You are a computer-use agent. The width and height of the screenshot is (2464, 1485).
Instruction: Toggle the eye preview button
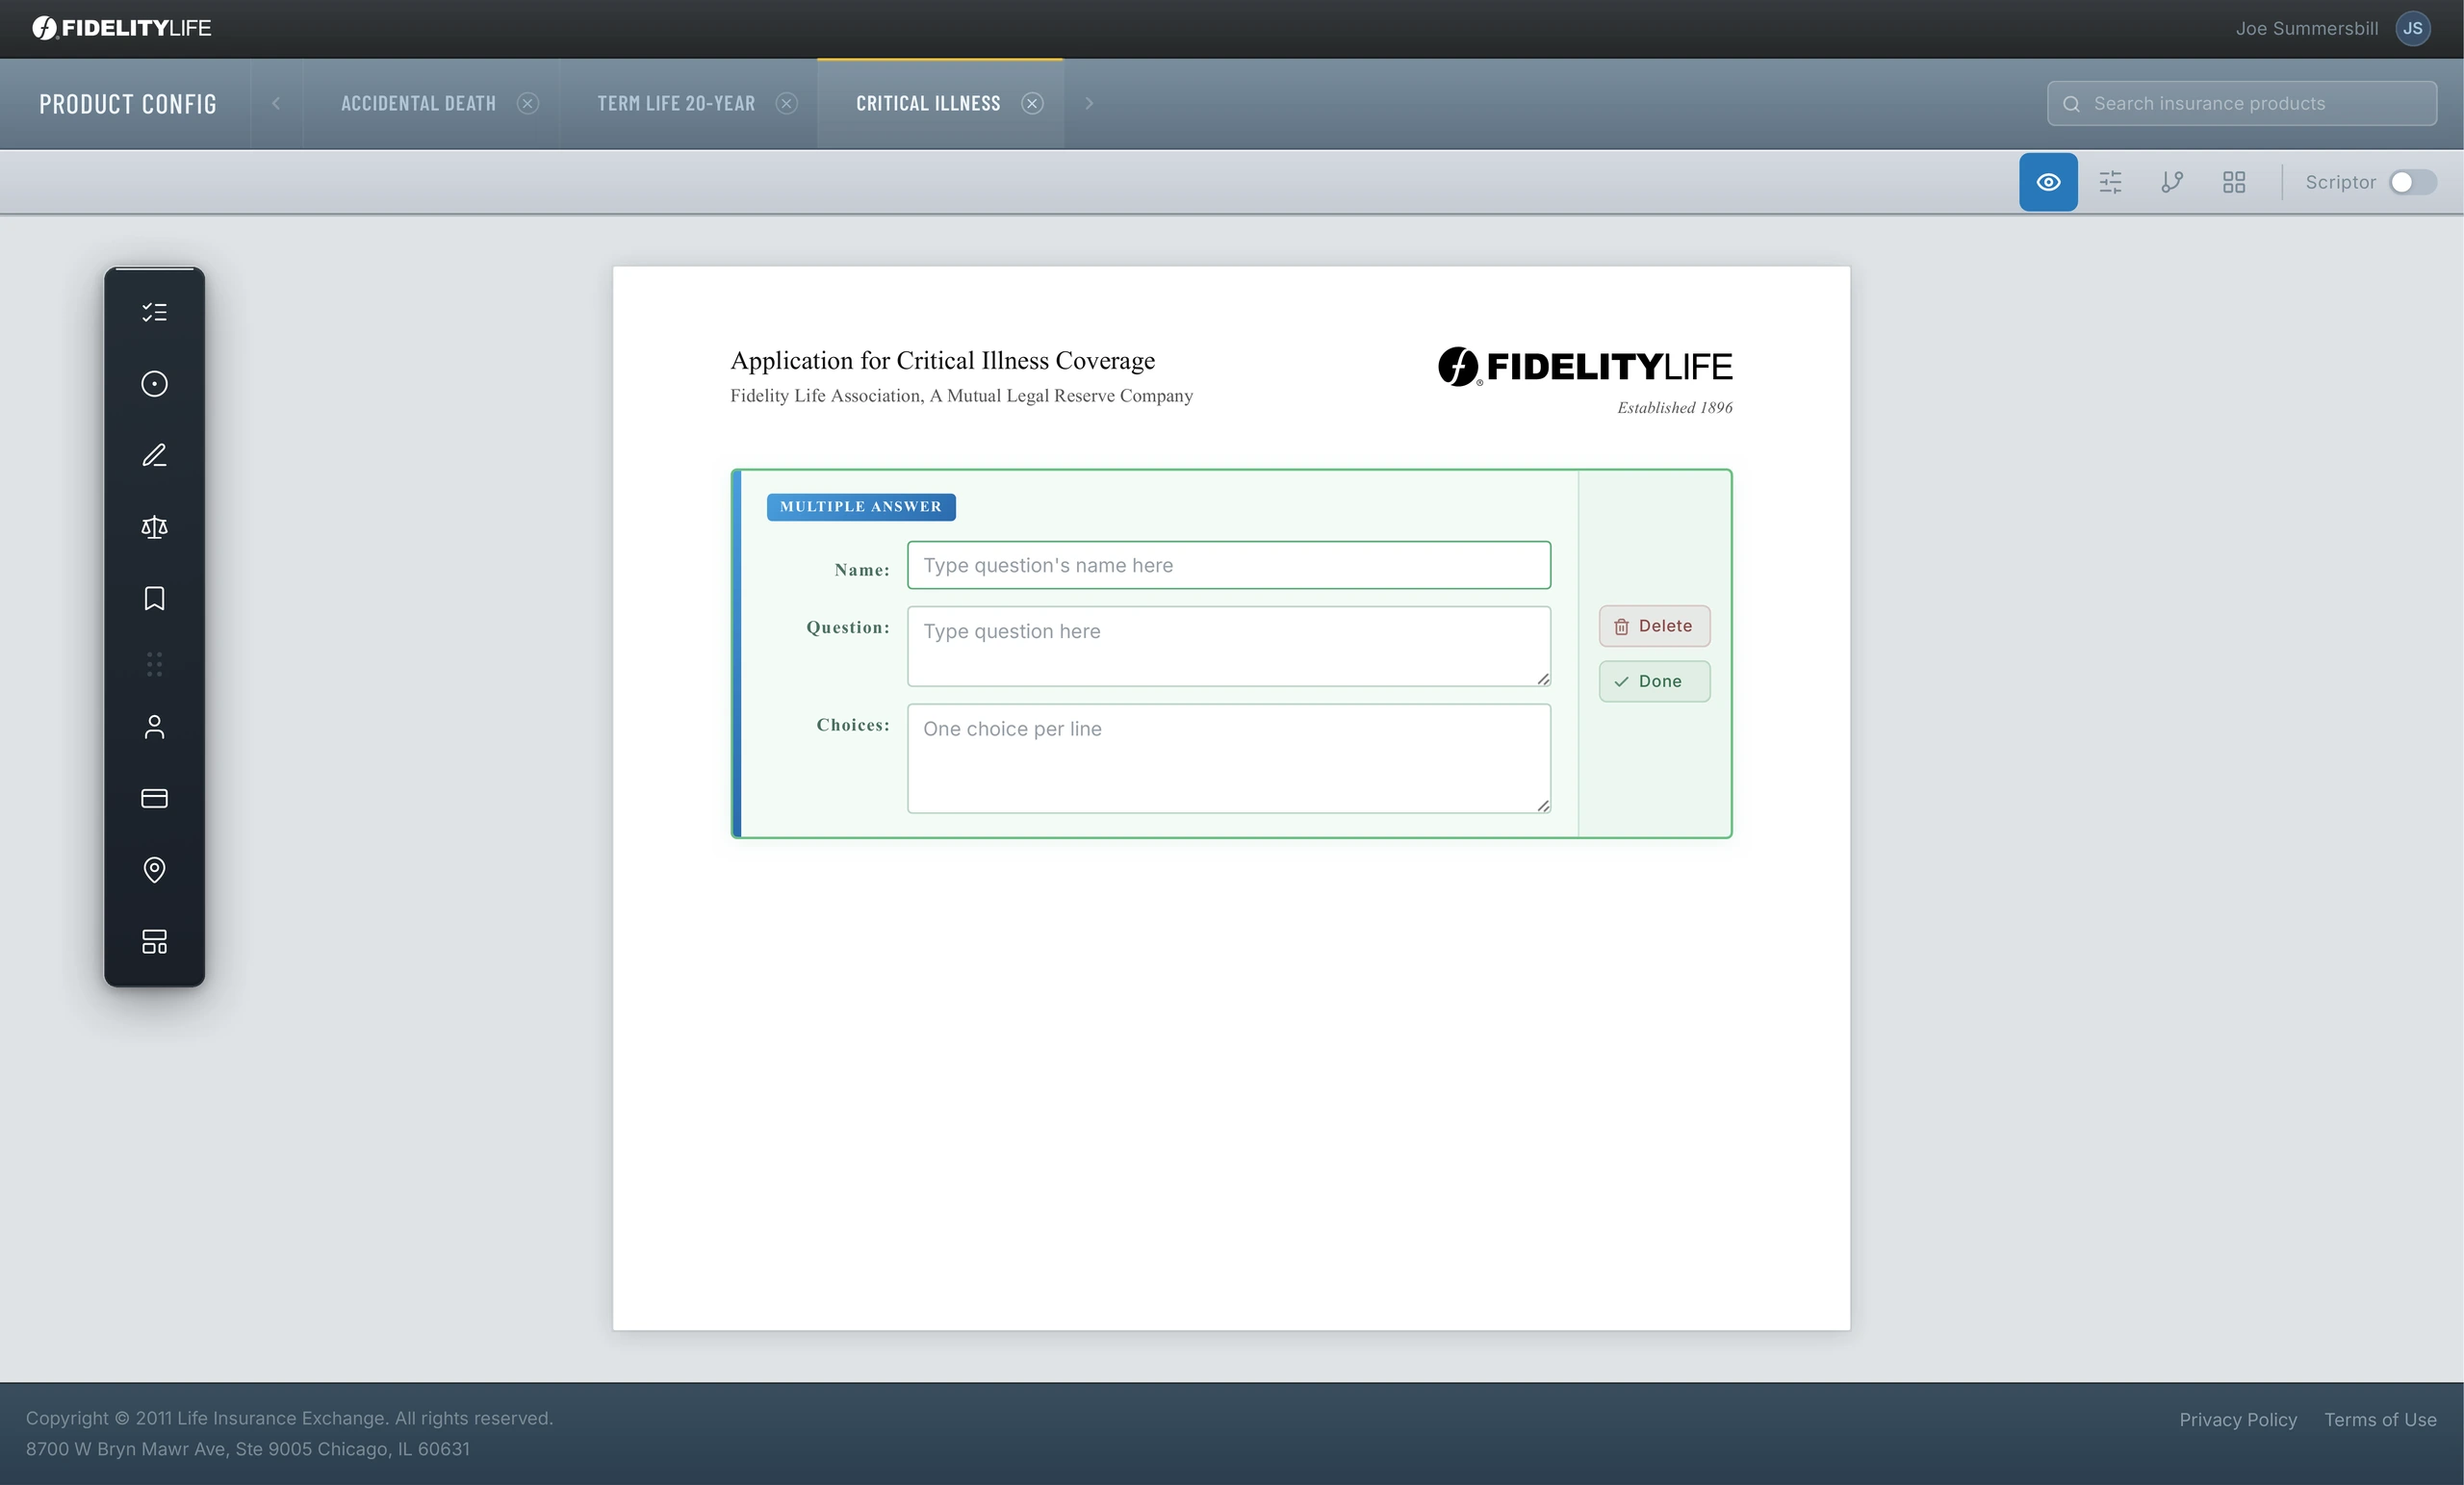[x=2047, y=182]
